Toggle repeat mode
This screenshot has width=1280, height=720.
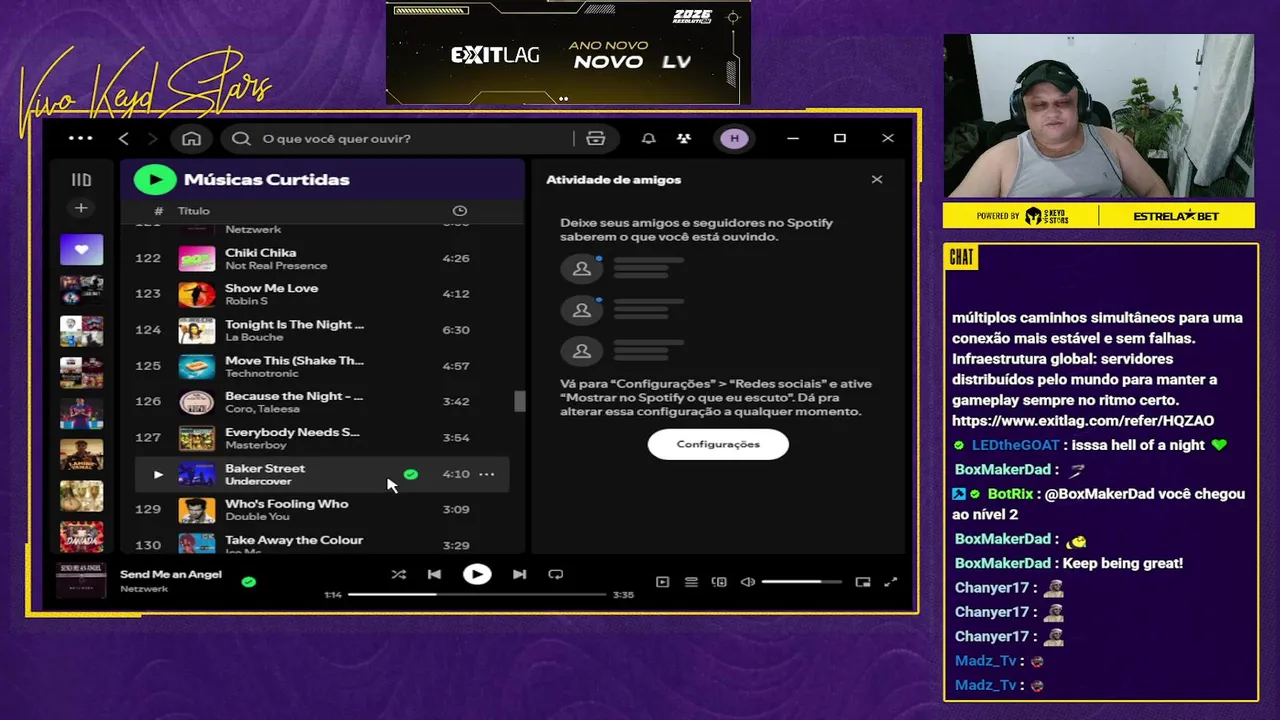pyautogui.click(x=556, y=574)
